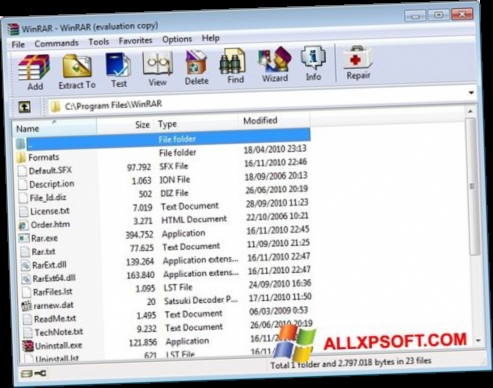The image size is (493, 388).
Task: Click the RarExt64.dll file icon
Action: point(26,279)
